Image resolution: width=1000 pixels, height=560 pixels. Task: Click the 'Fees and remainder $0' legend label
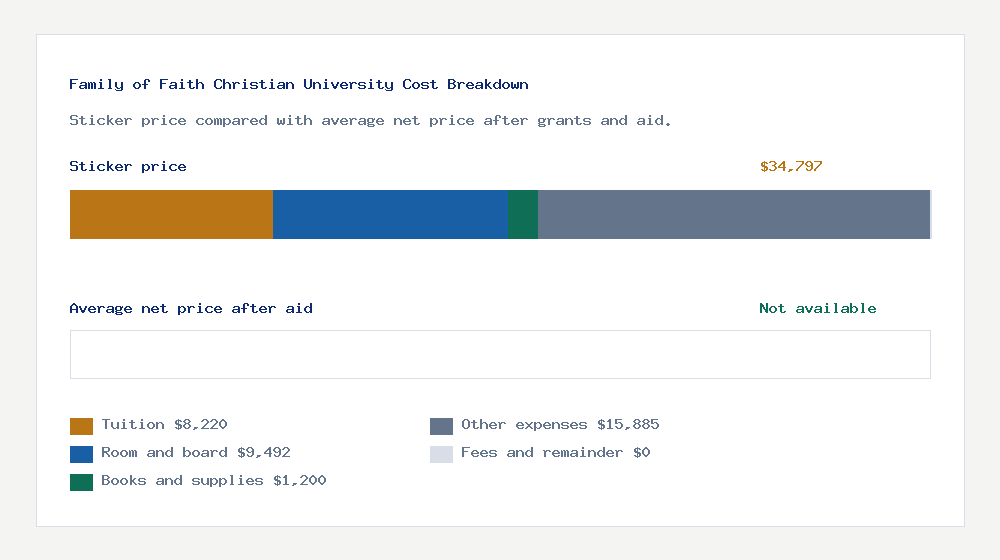point(555,453)
